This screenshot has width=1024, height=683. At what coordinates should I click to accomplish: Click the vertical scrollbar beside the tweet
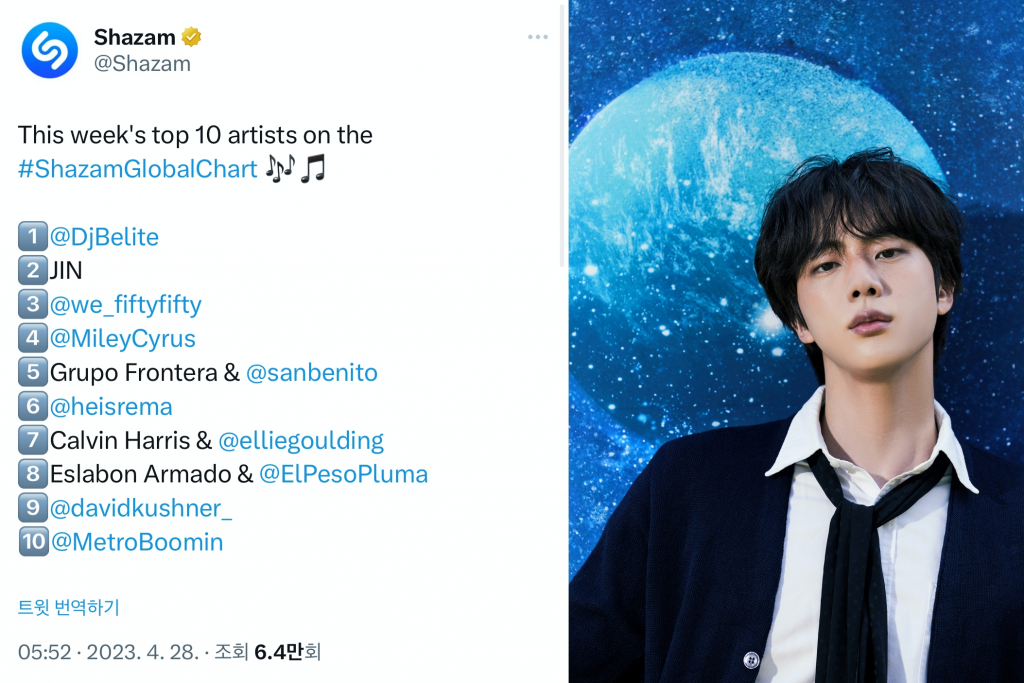(x=562, y=137)
